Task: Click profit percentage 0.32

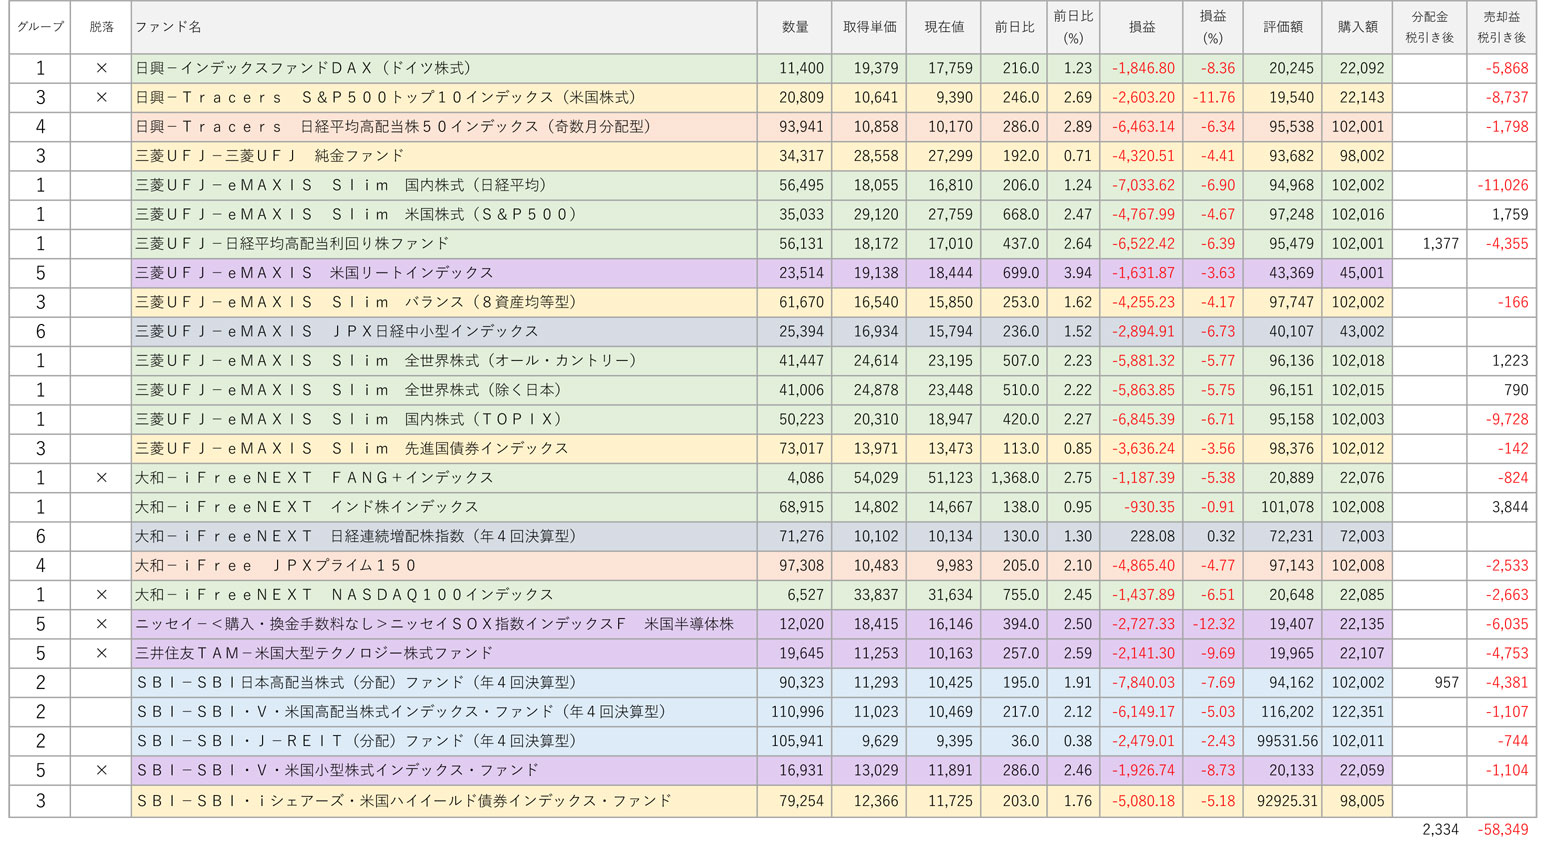Action: tap(1221, 536)
